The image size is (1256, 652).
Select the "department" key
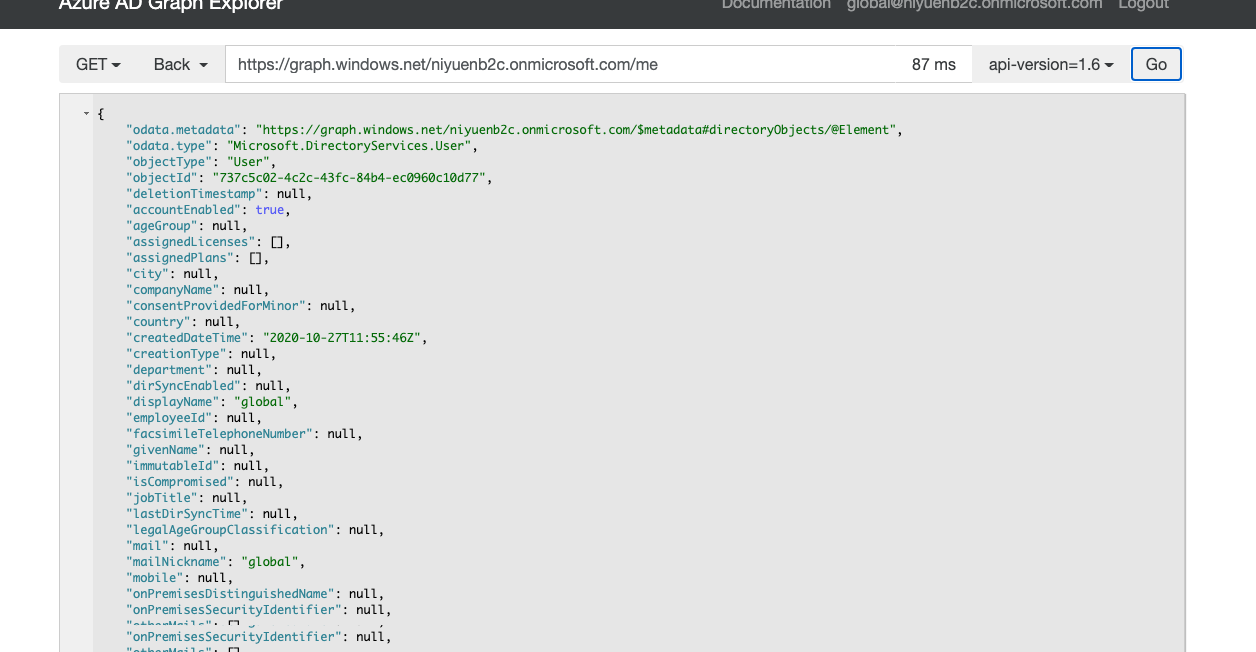(x=170, y=370)
